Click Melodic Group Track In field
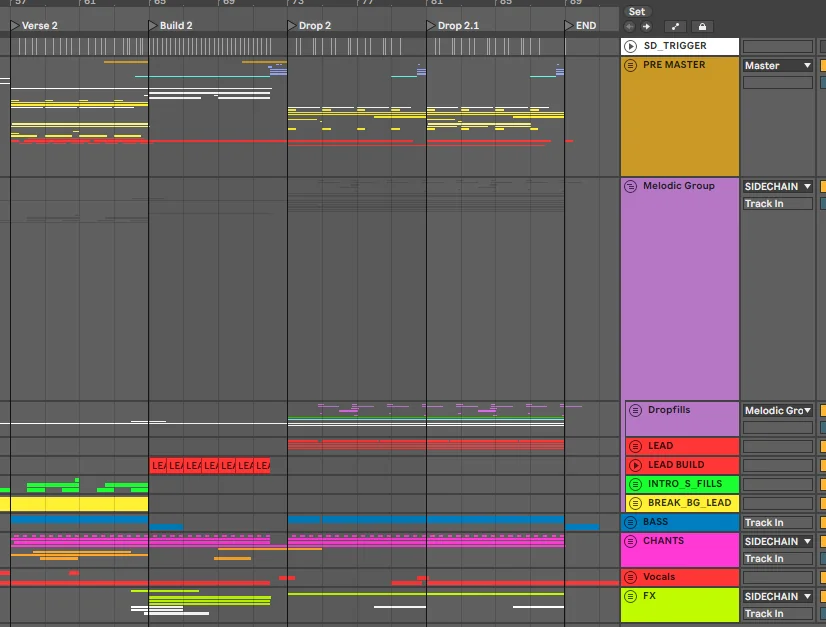Image resolution: width=826 pixels, height=627 pixels. point(778,204)
